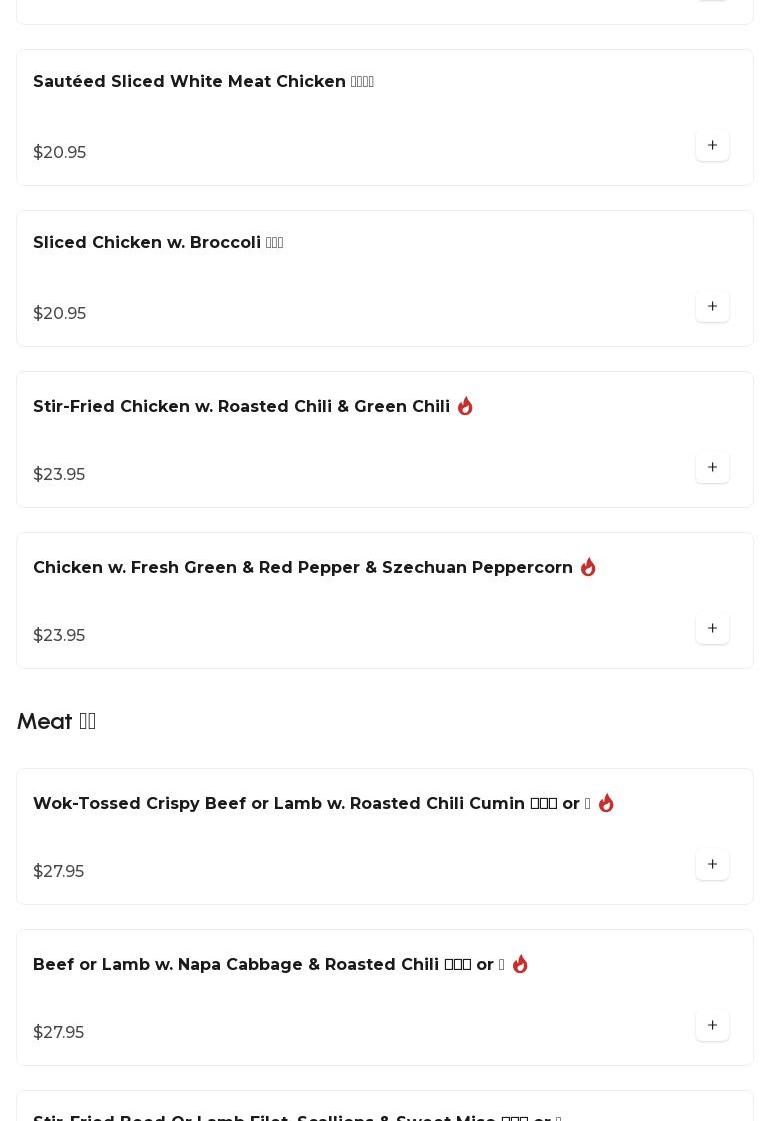Select the Meat section heading
Screen dimensions: 770x1121
(56, 721)
